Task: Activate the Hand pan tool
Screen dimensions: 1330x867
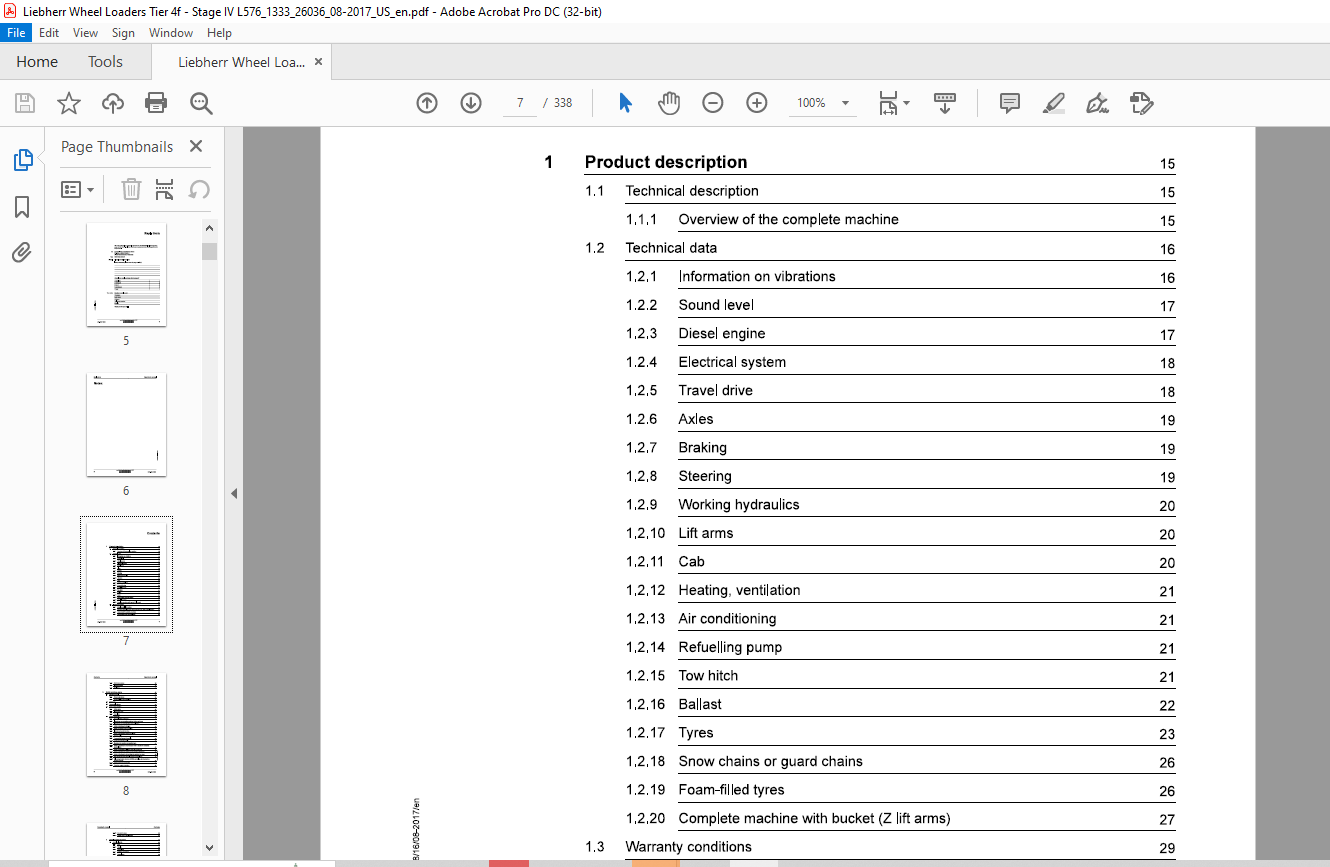Action: pyautogui.click(x=669, y=103)
